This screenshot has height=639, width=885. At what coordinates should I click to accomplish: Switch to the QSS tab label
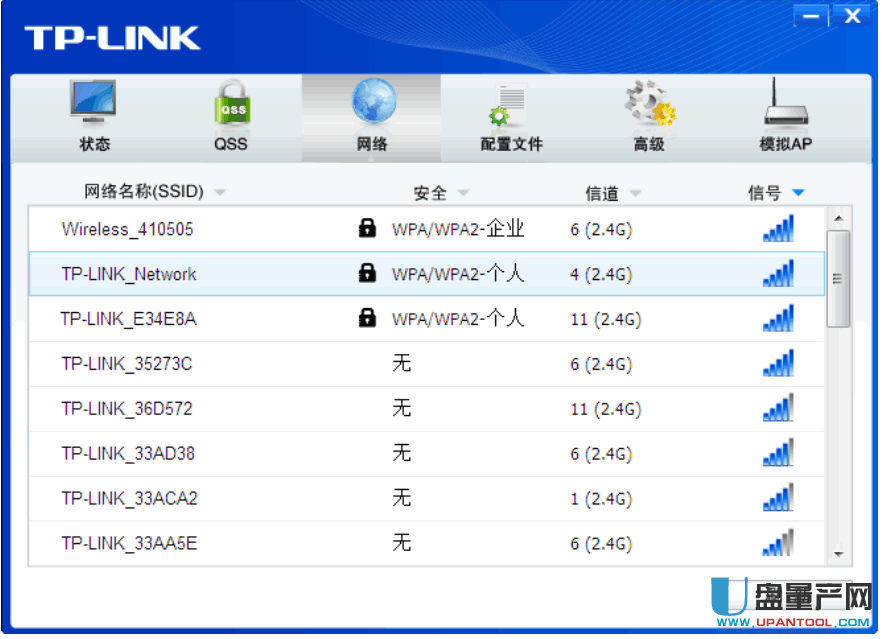(230, 144)
